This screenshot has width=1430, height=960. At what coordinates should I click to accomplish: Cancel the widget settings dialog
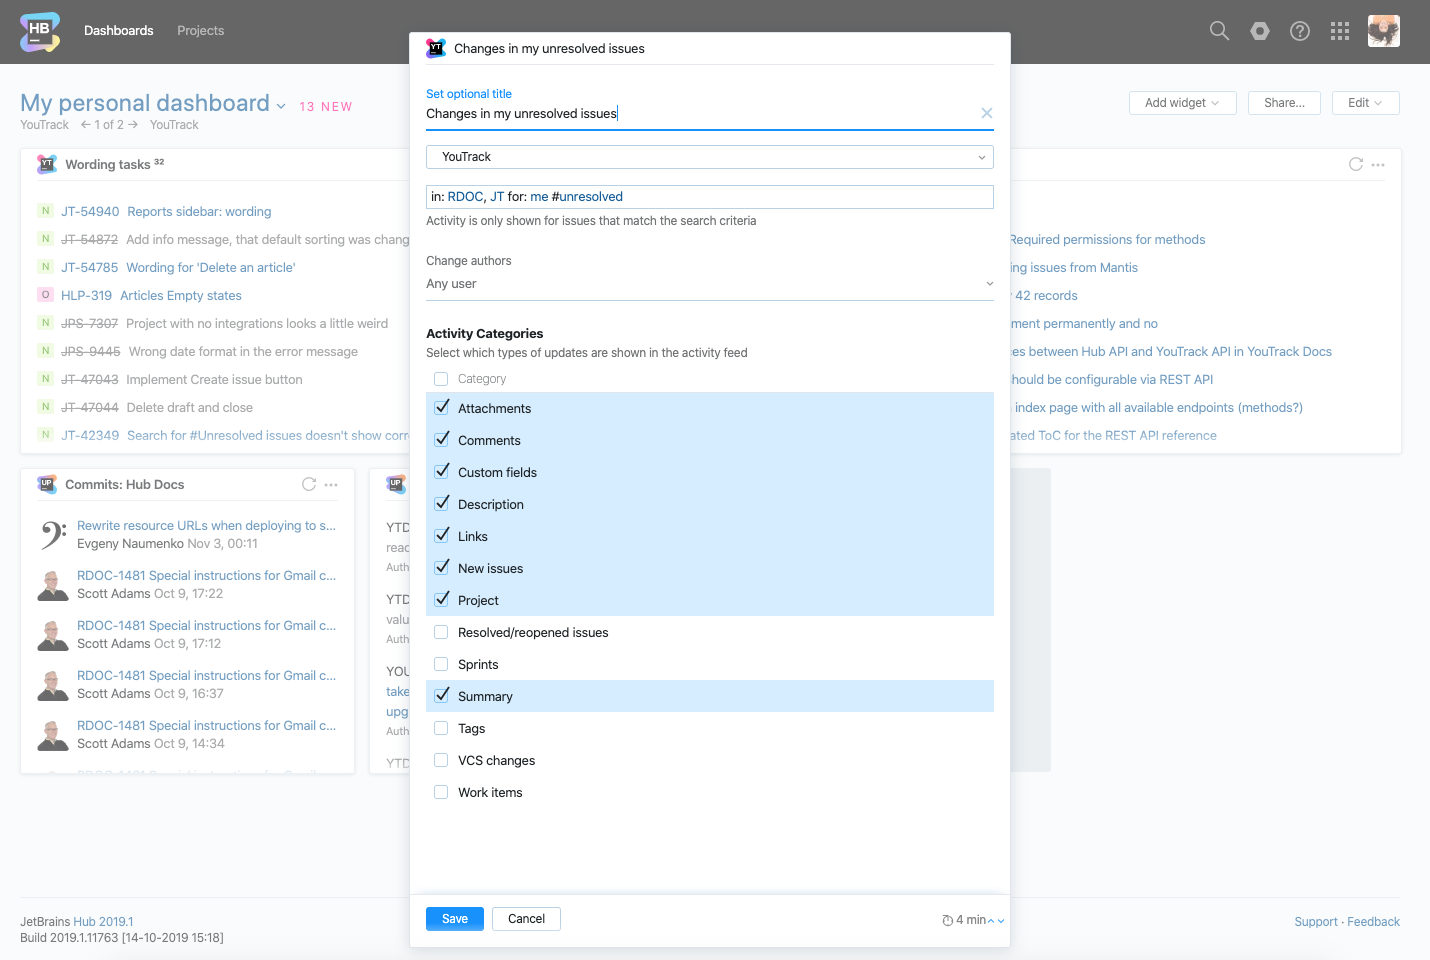click(x=526, y=919)
